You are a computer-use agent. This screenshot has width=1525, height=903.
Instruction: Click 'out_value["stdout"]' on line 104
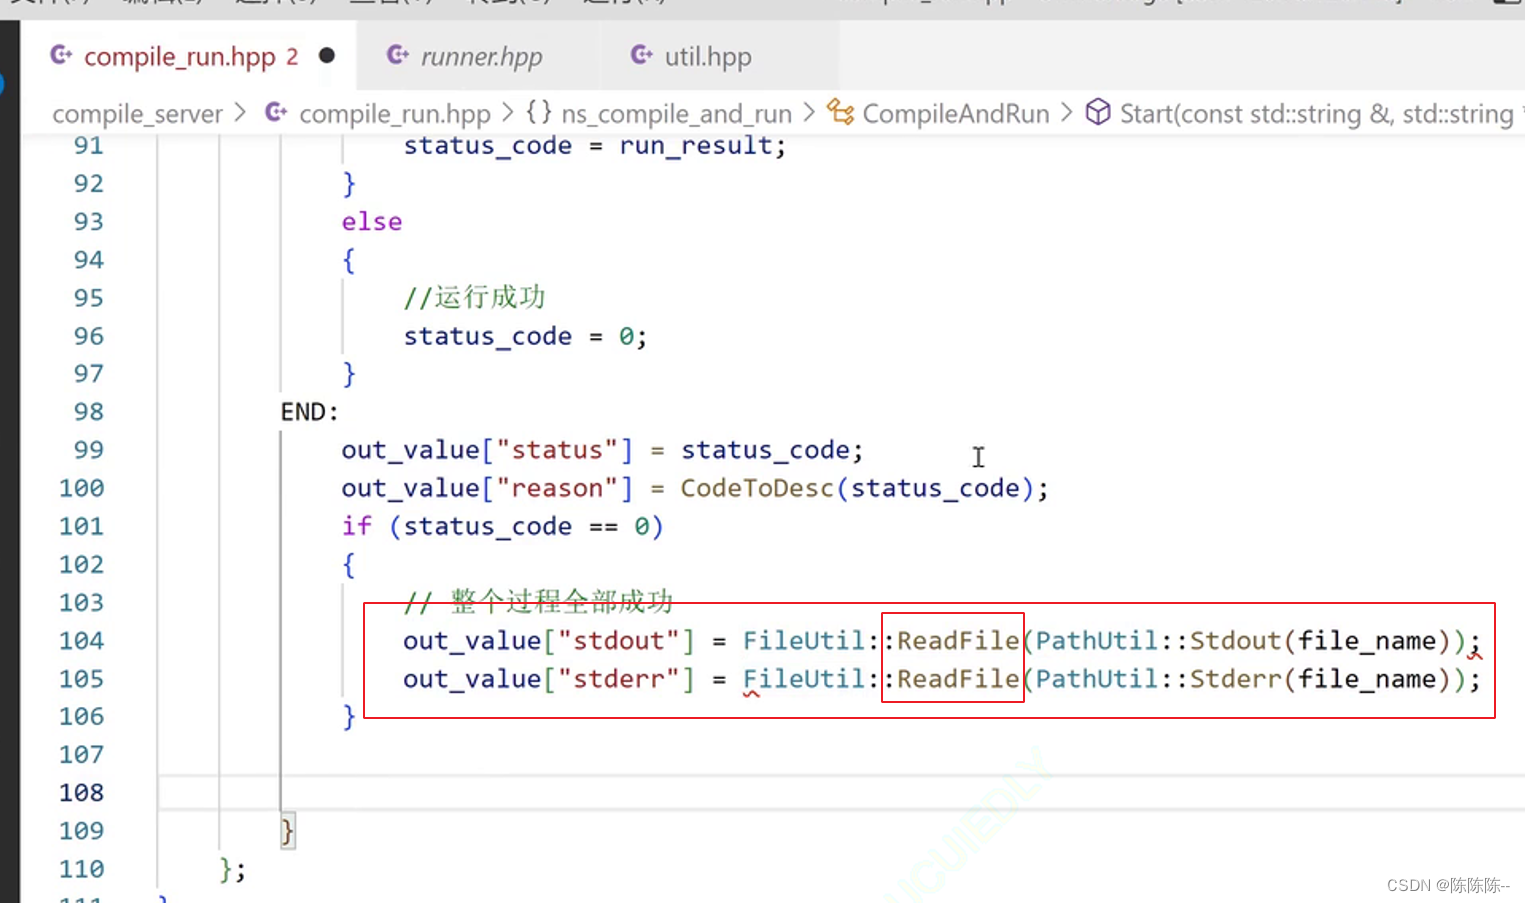[x=549, y=641]
